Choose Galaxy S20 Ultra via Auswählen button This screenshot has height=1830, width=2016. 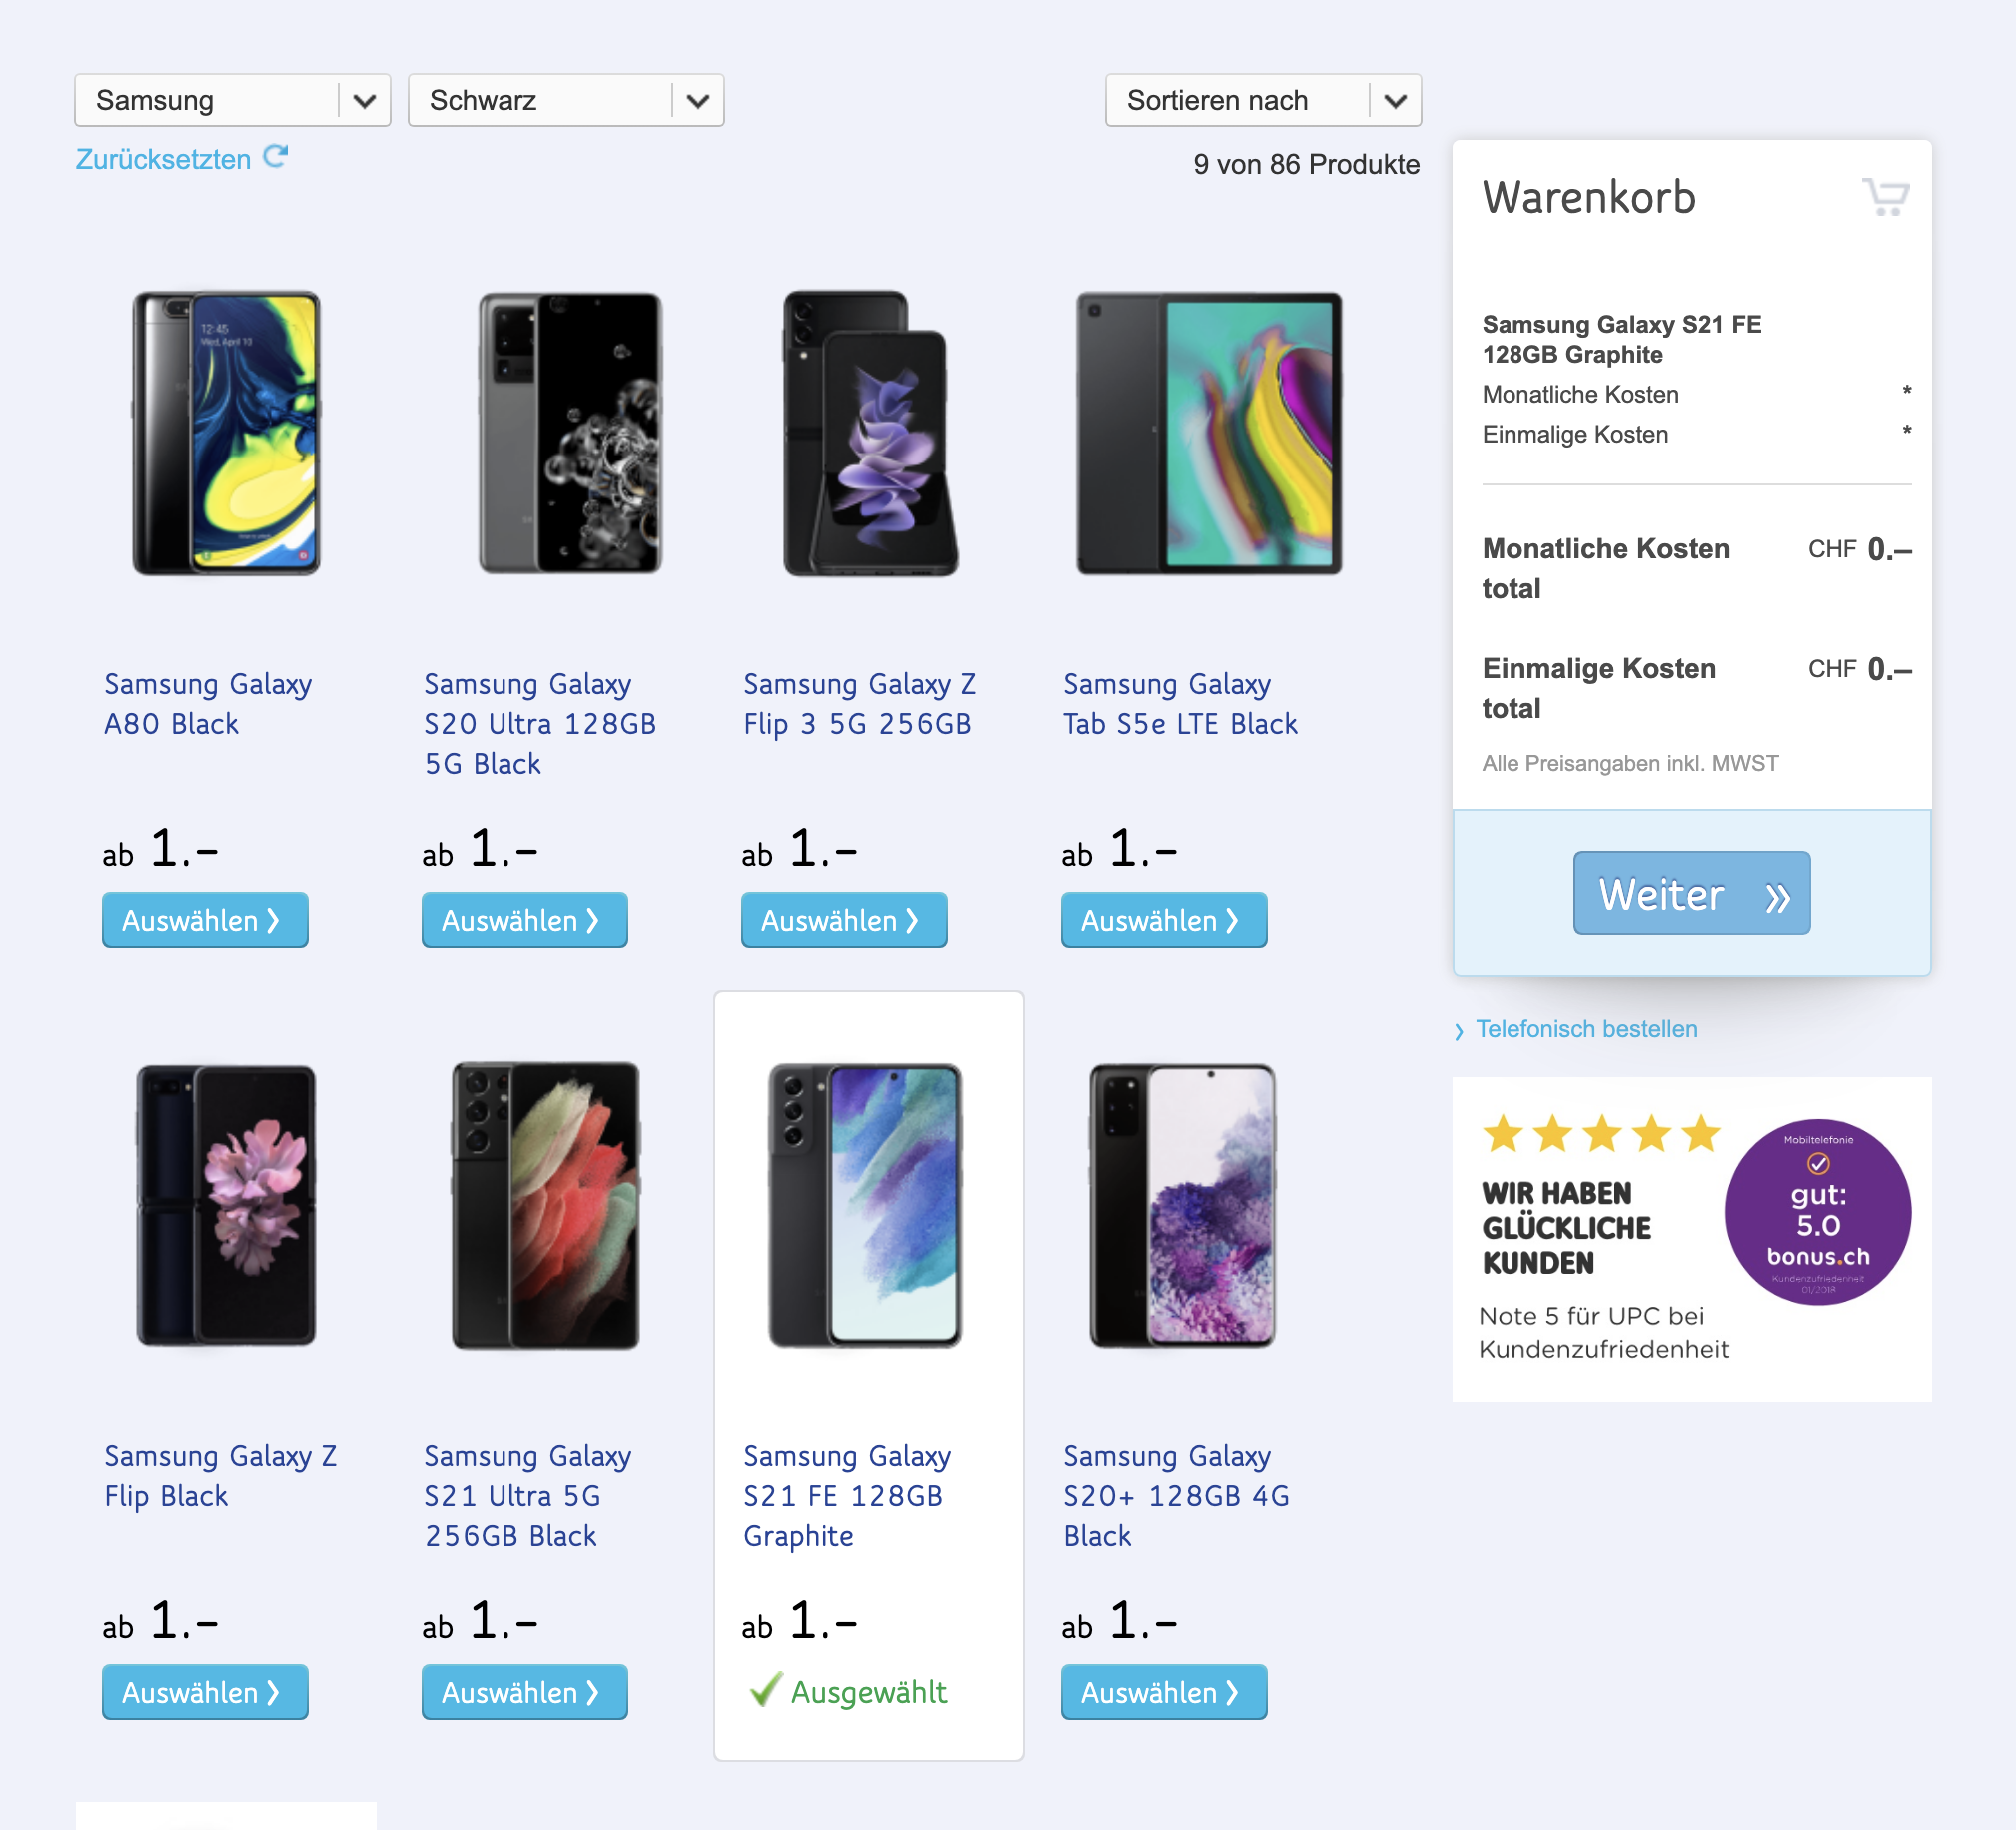[x=524, y=920]
